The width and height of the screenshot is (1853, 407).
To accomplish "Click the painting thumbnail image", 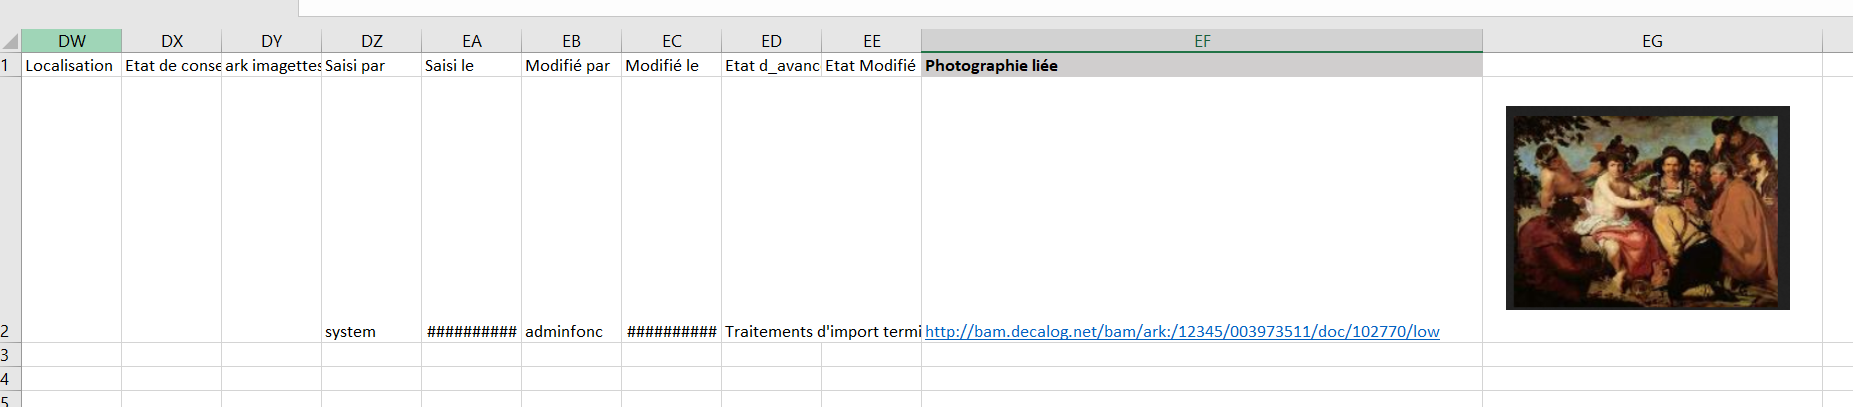I will (x=1647, y=208).
